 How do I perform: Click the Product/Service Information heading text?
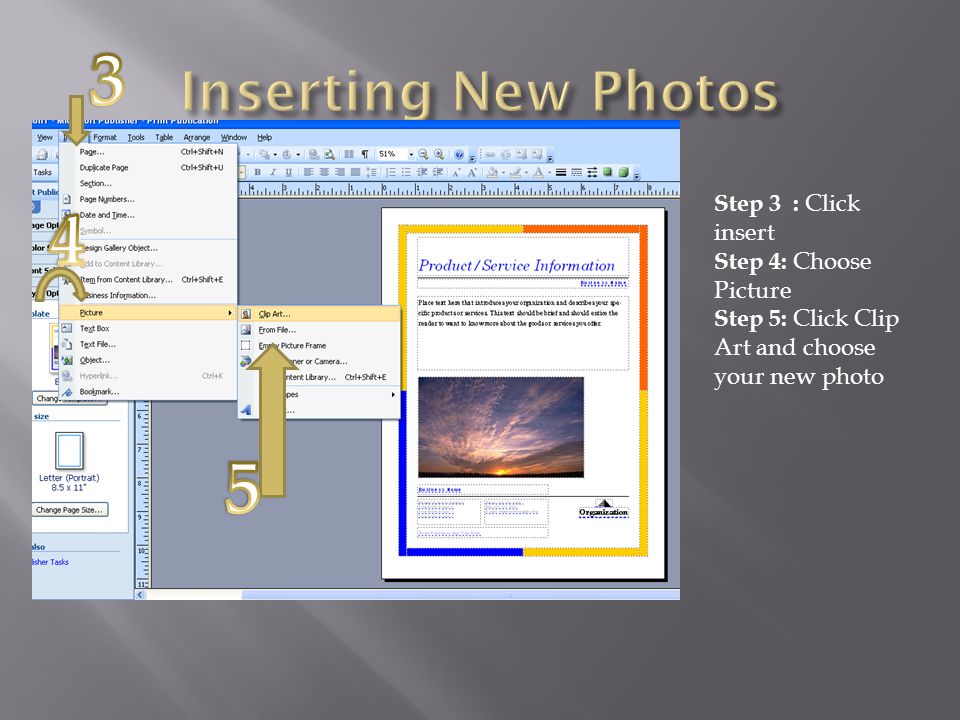(516, 265)
